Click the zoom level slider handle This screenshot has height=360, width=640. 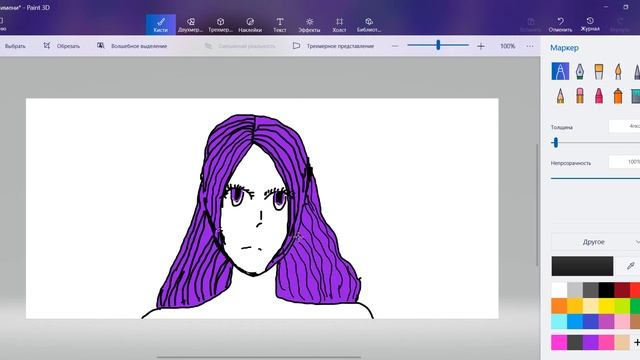438,45
